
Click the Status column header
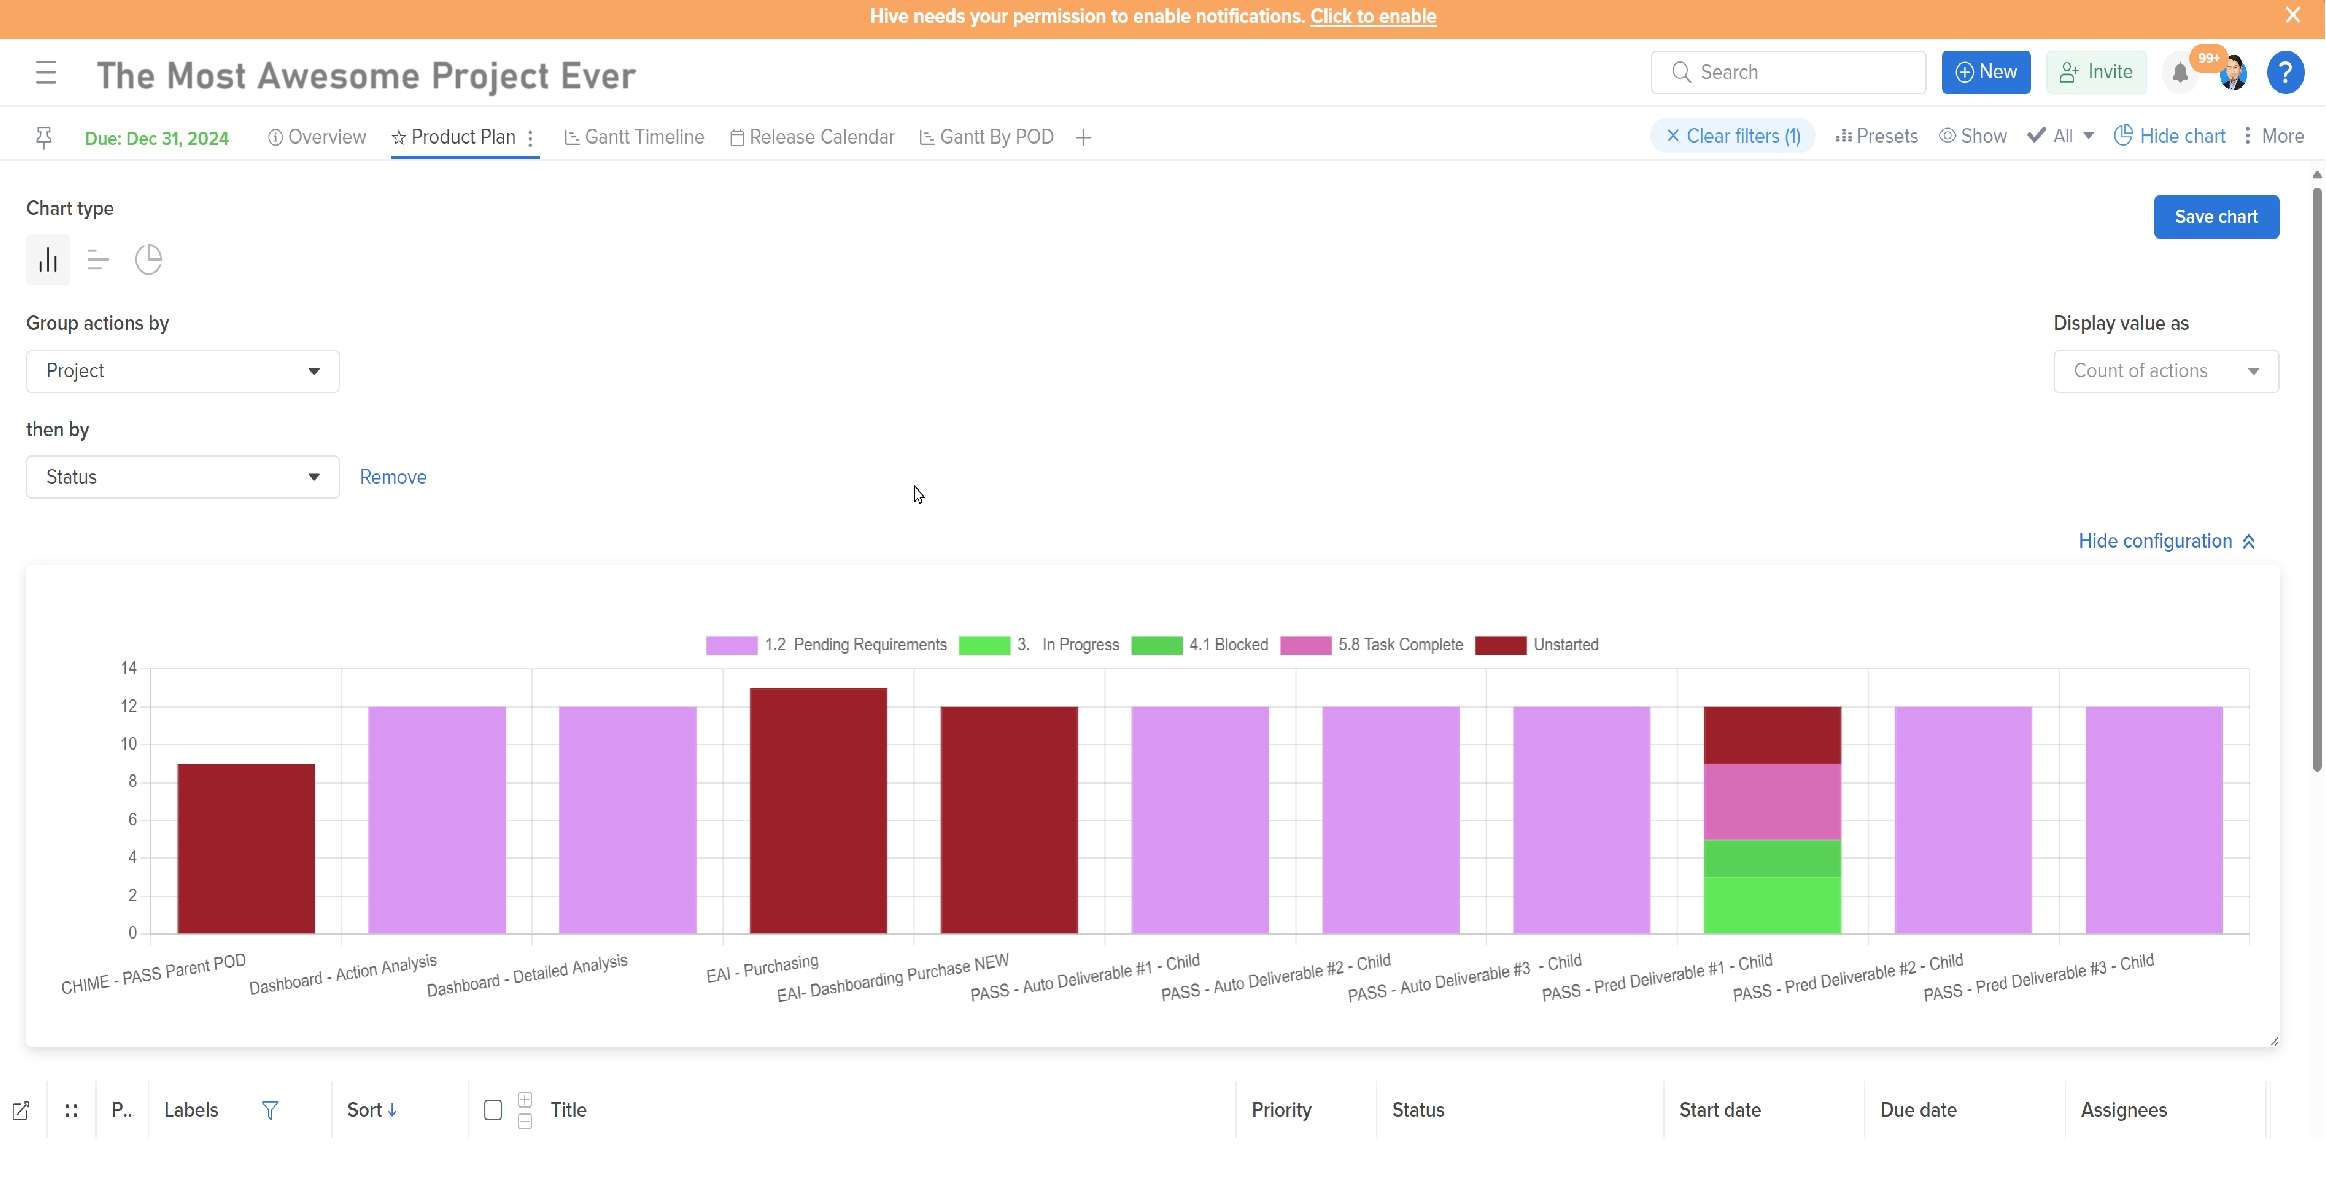pos(1418,1110)
